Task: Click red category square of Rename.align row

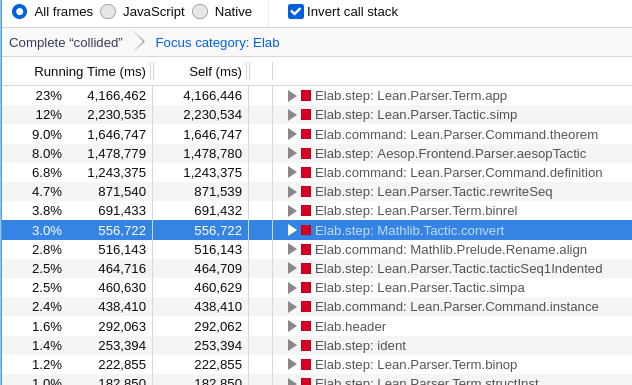Action: tap(306, 249)
